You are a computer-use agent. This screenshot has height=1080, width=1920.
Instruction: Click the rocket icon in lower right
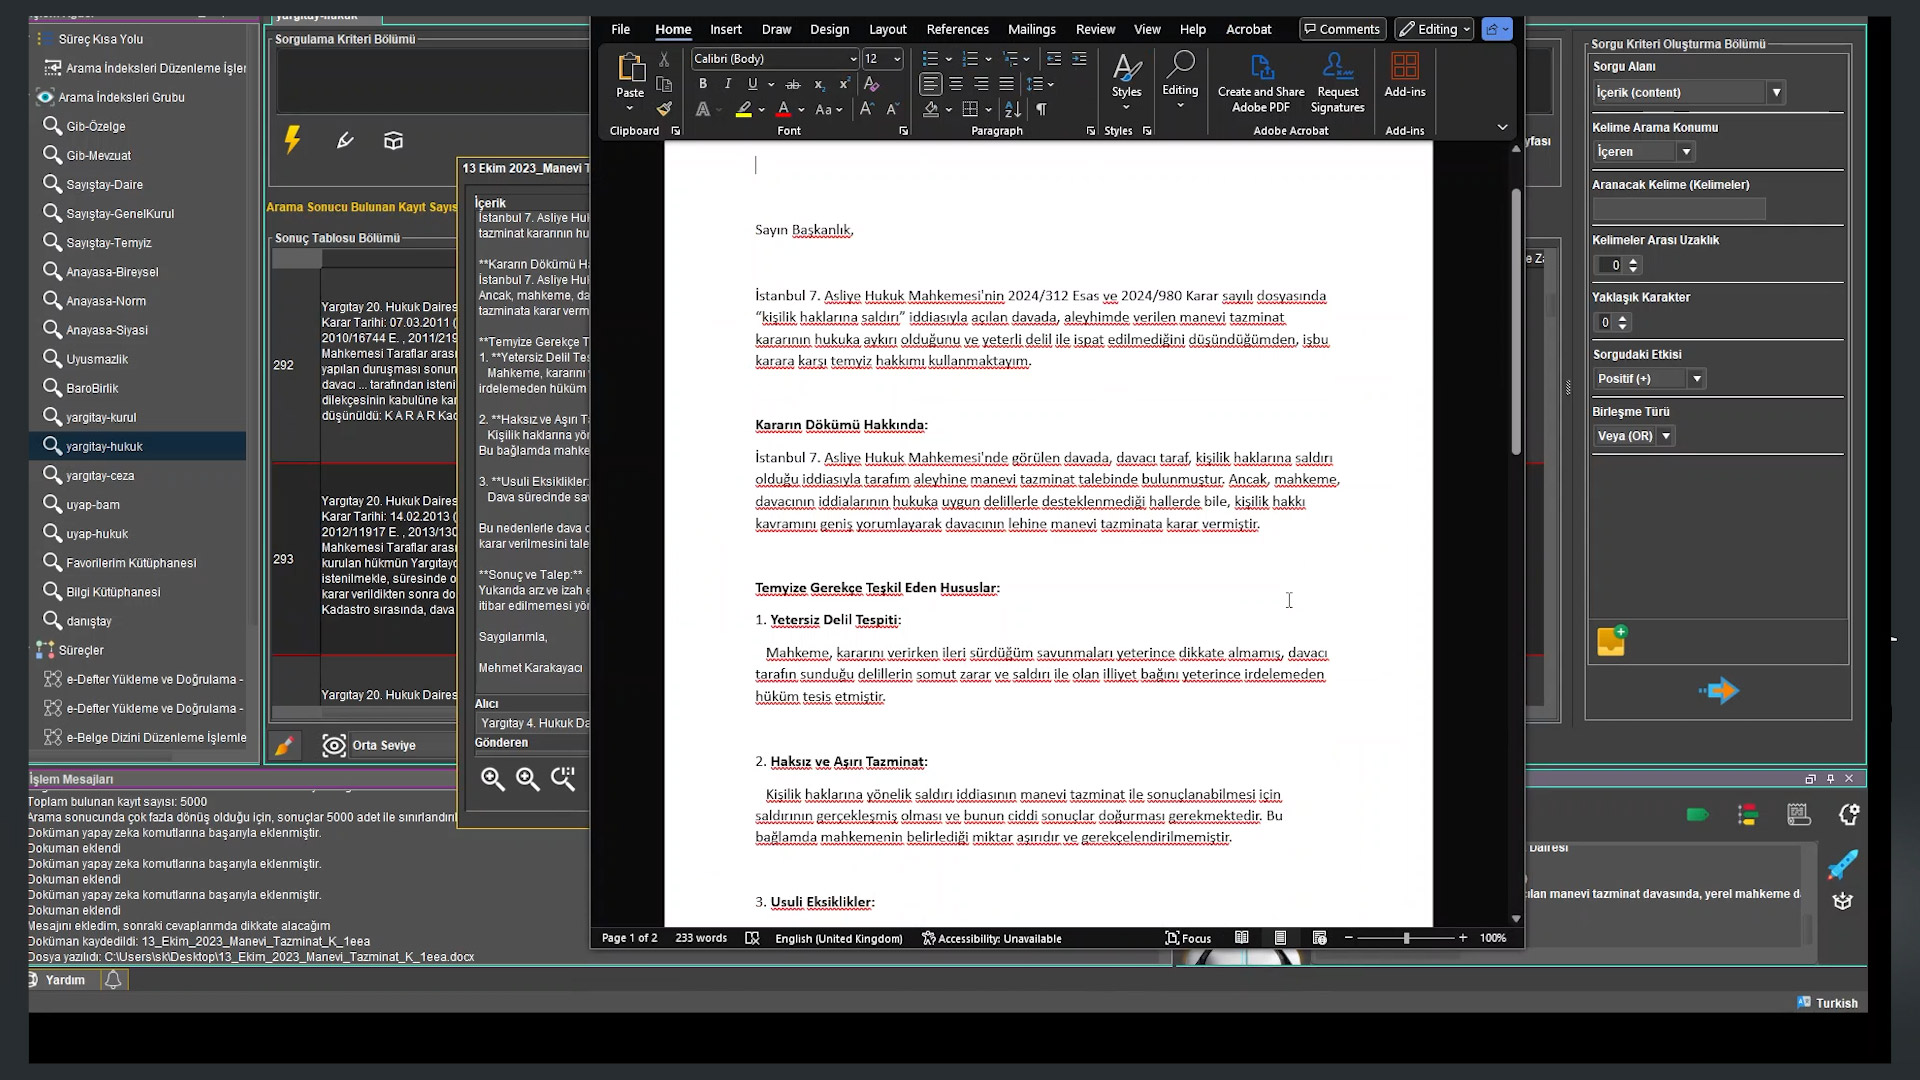pyautogui.click(x=1842, y=865)
